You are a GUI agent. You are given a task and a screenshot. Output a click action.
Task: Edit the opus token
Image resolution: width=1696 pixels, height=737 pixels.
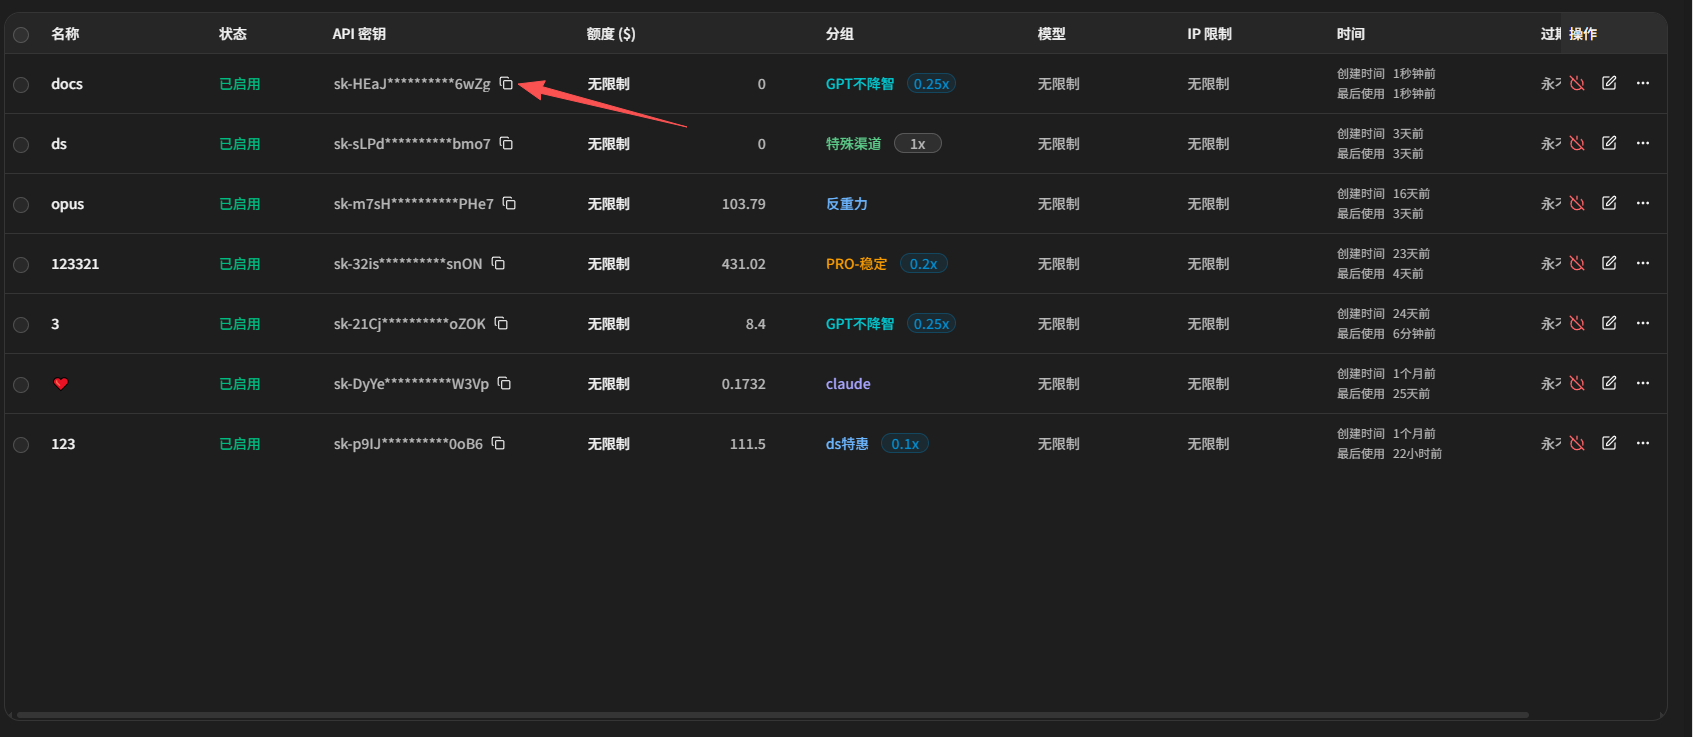[1609, 203]
